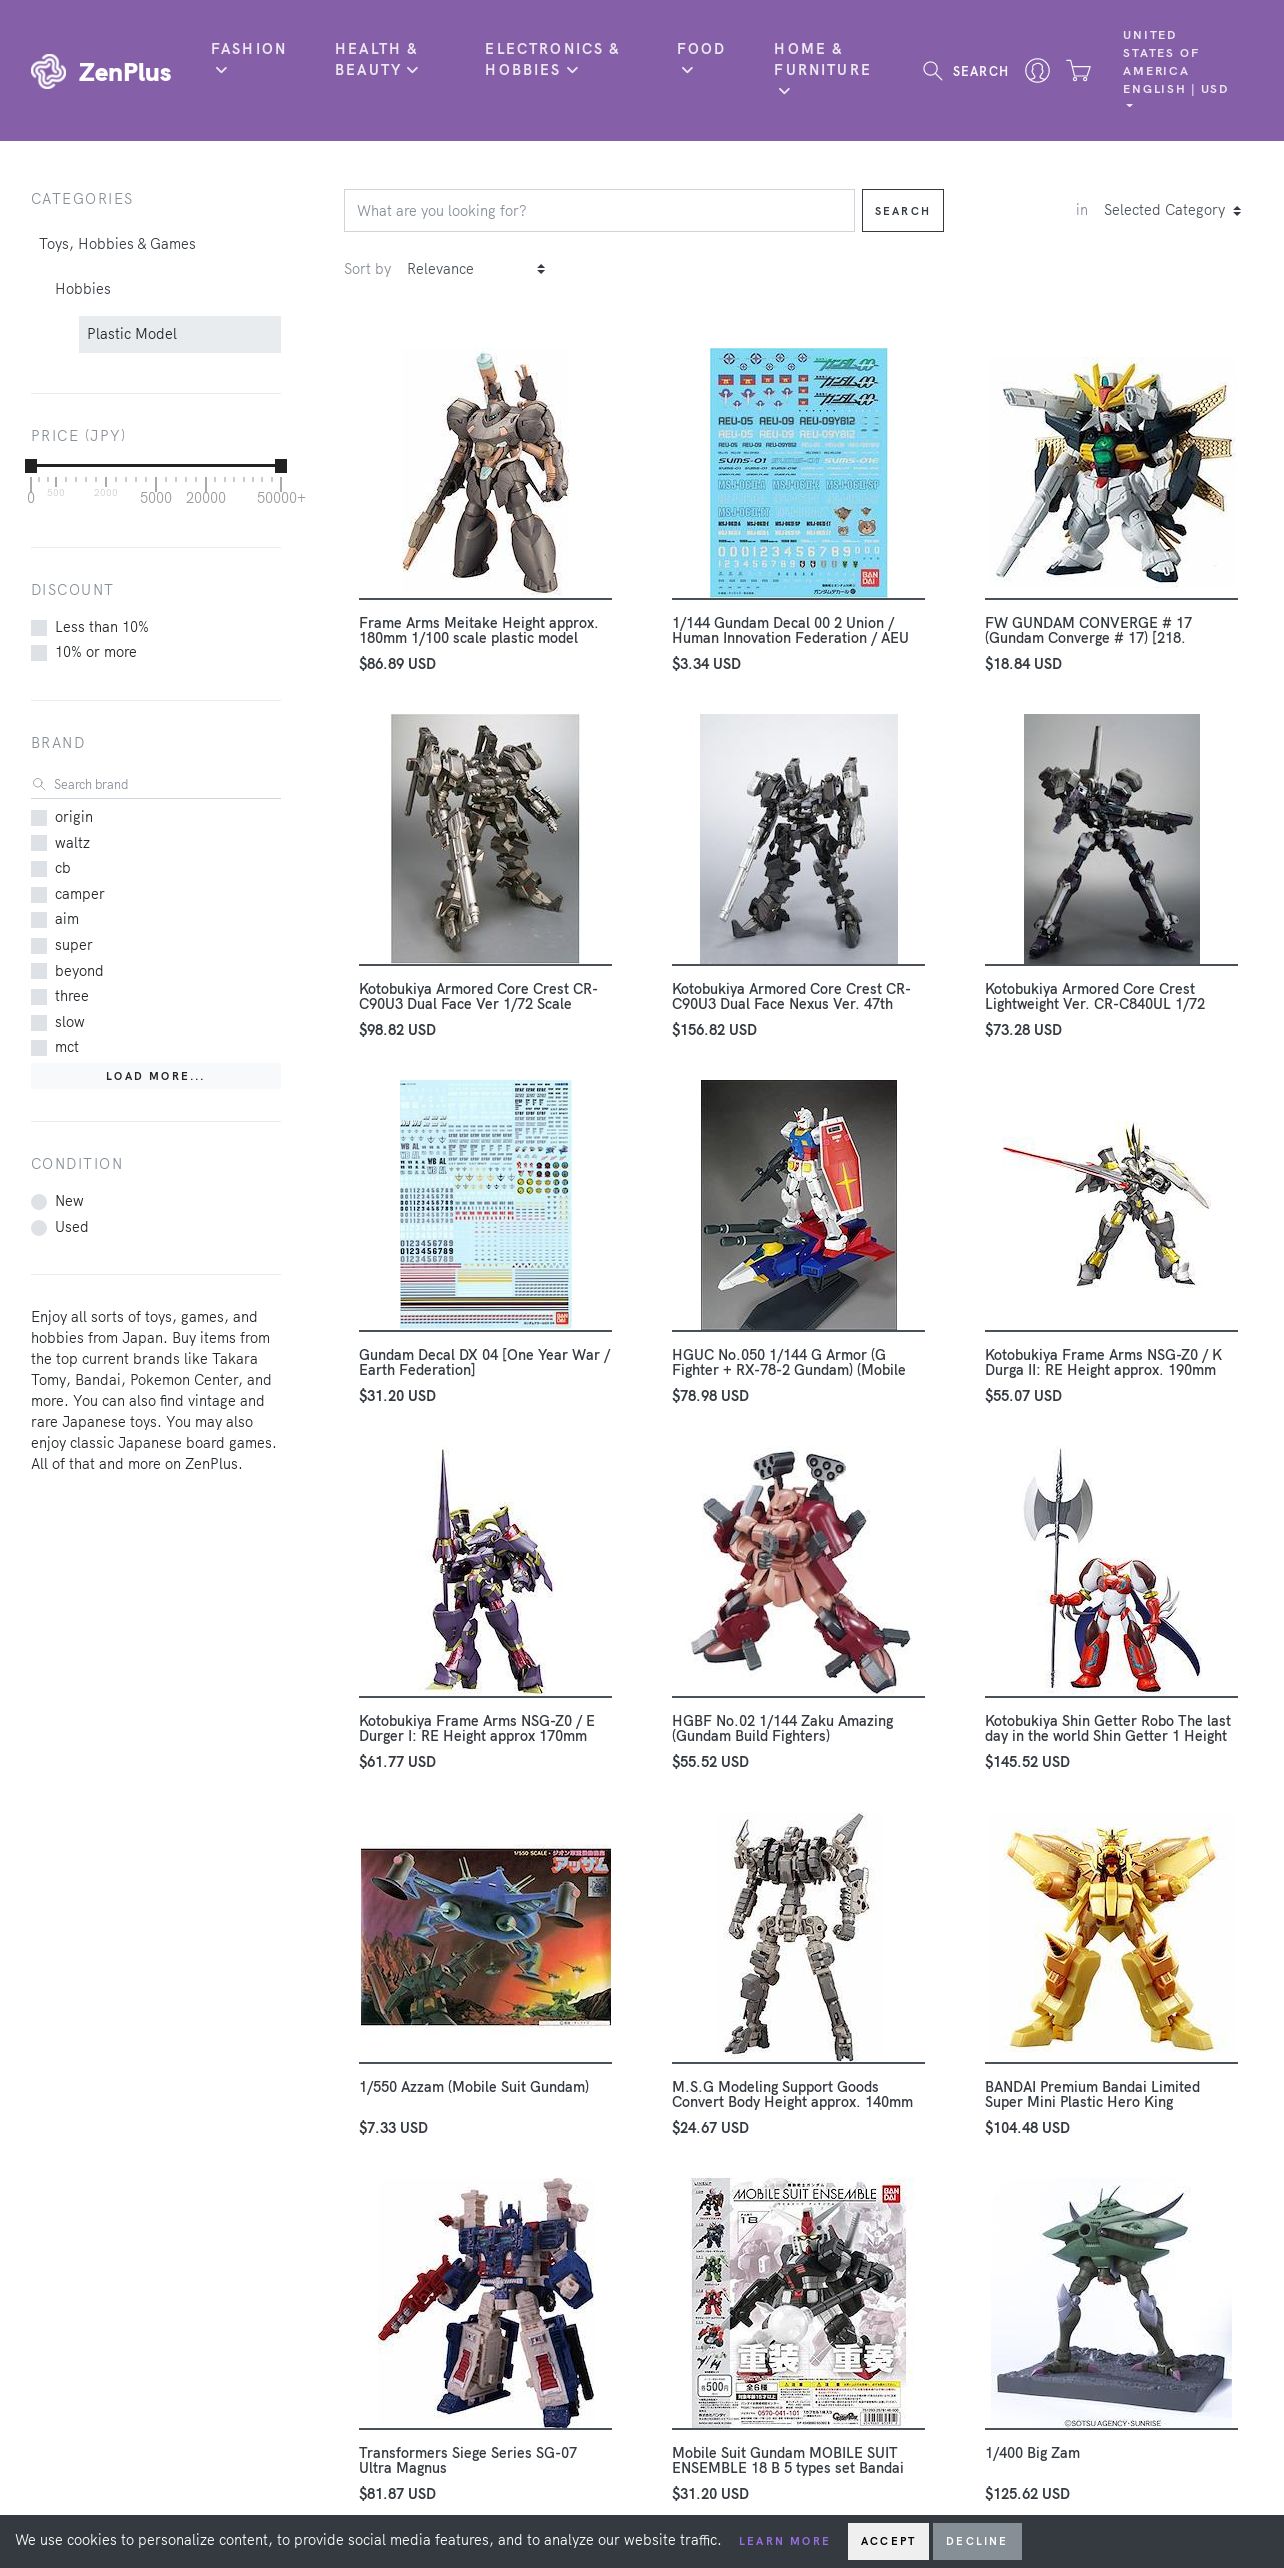Screen dimensions: 1284x2568
Task: Select the Hobbies category
Action: point(83,289)
